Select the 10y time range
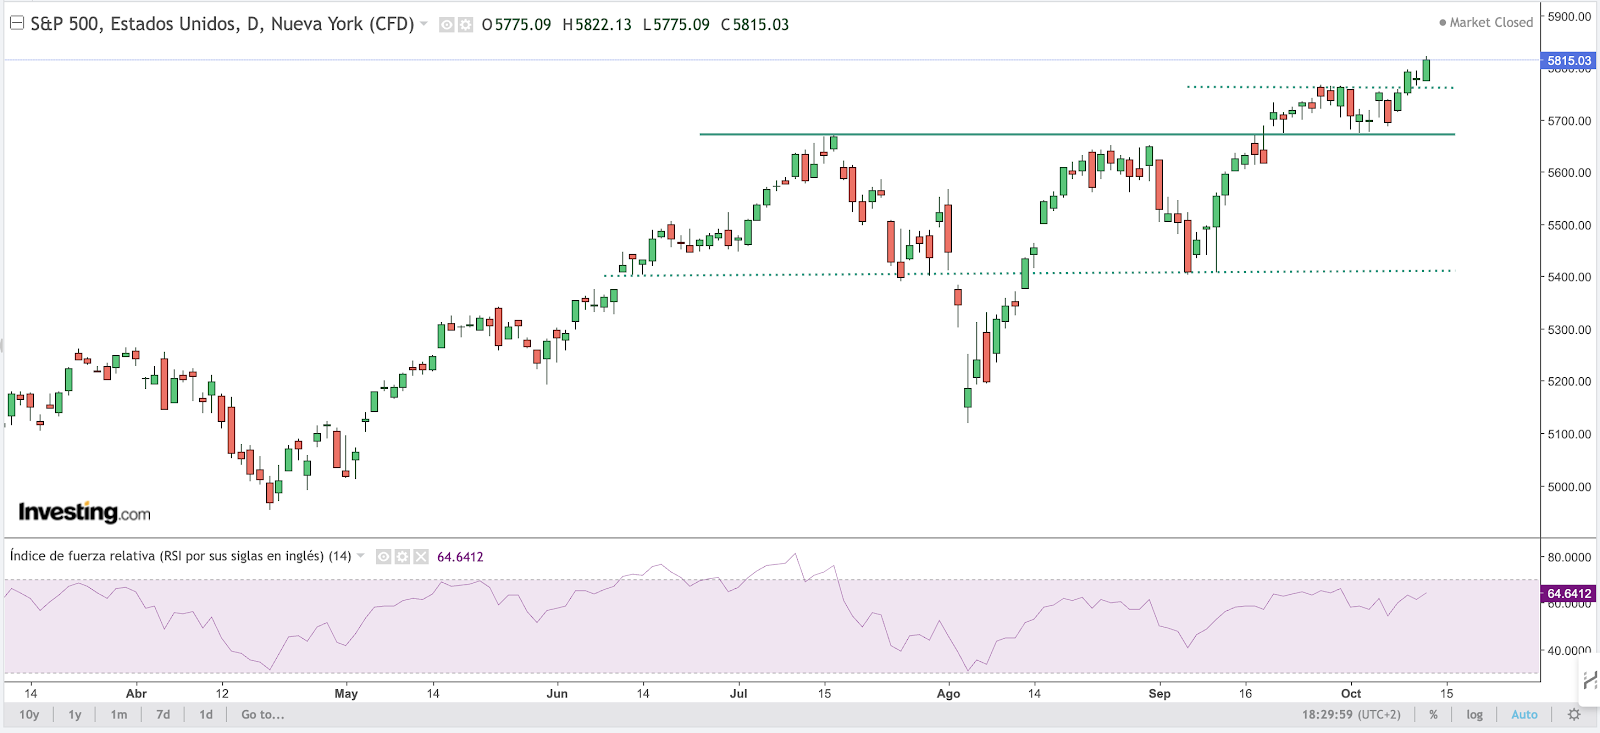This screenshot has height=733, width=1600. tap(29, 714)
